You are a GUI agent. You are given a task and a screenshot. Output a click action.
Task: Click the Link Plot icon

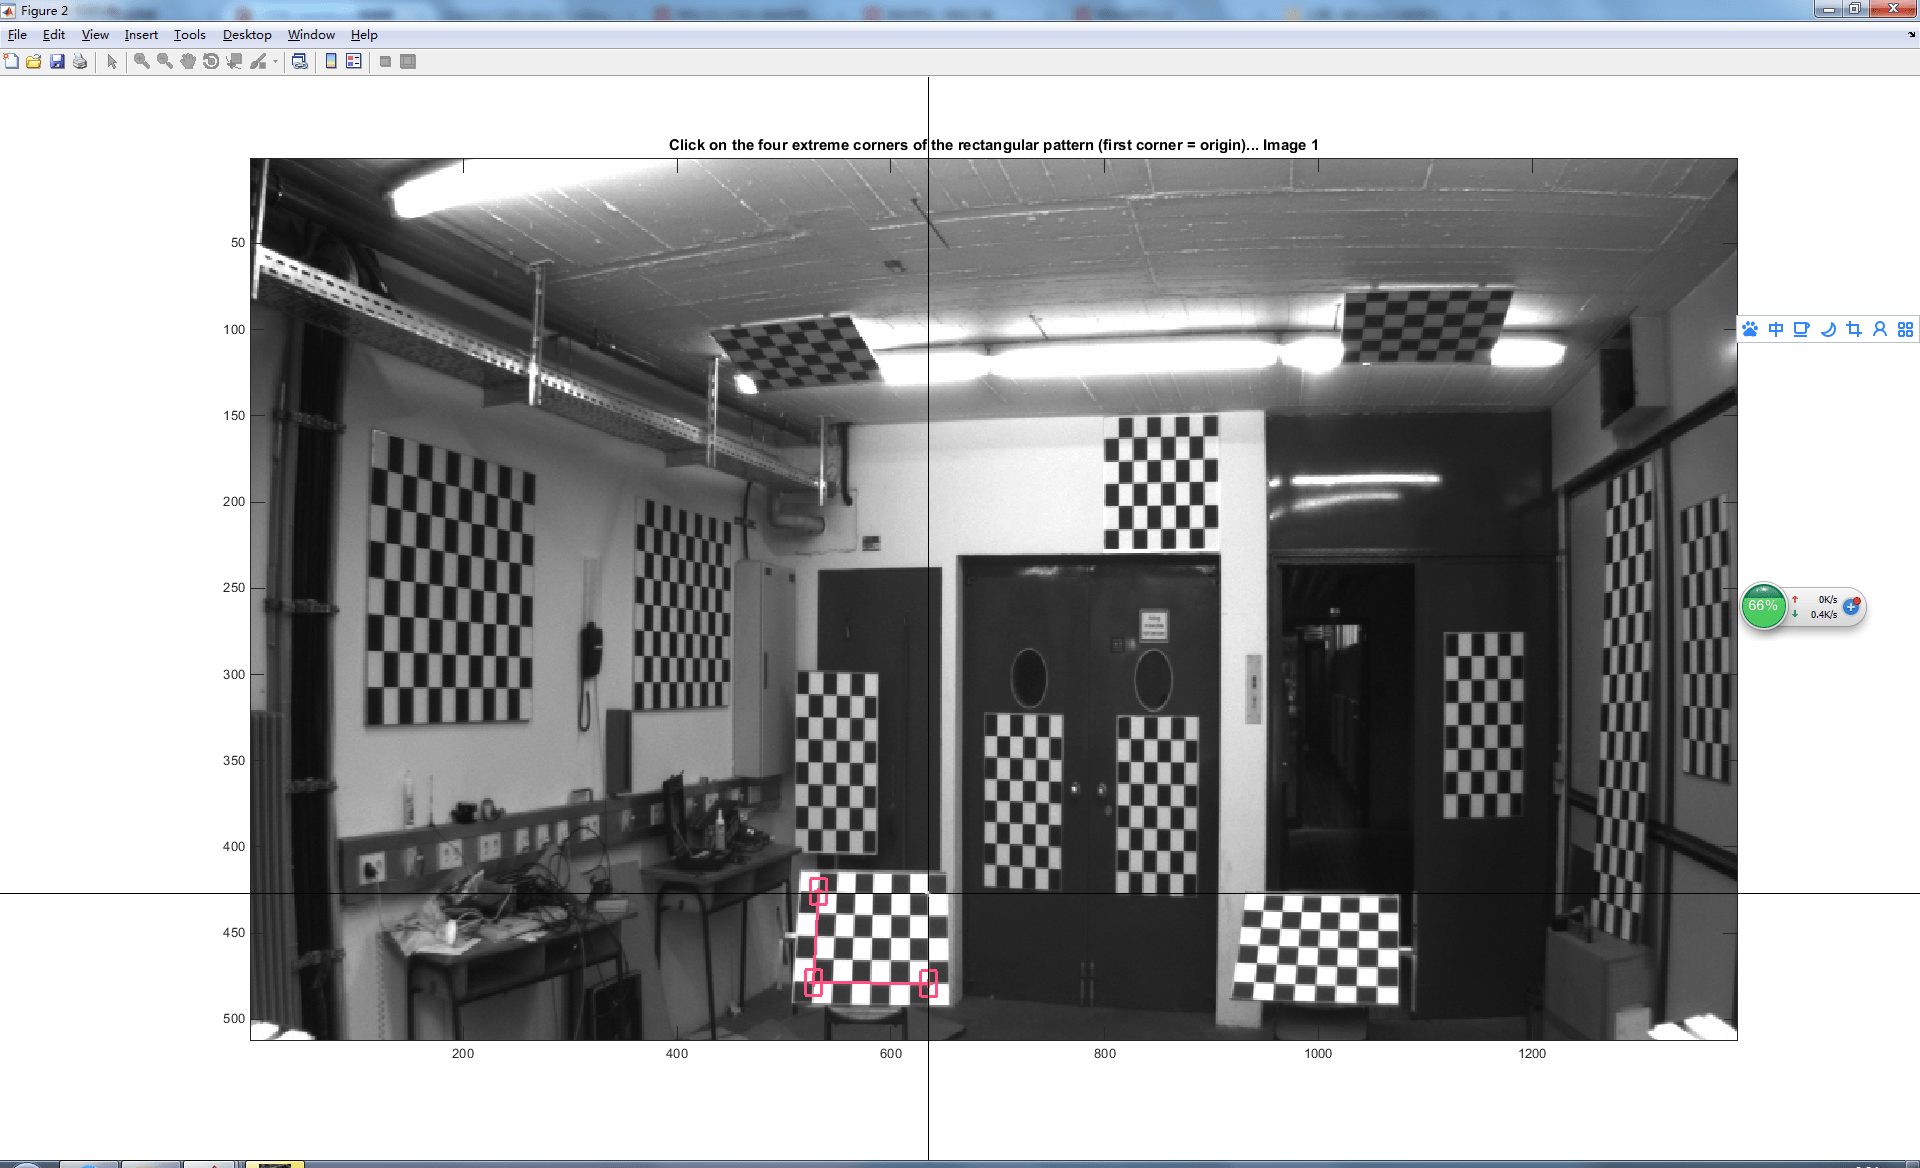(298, 60)
